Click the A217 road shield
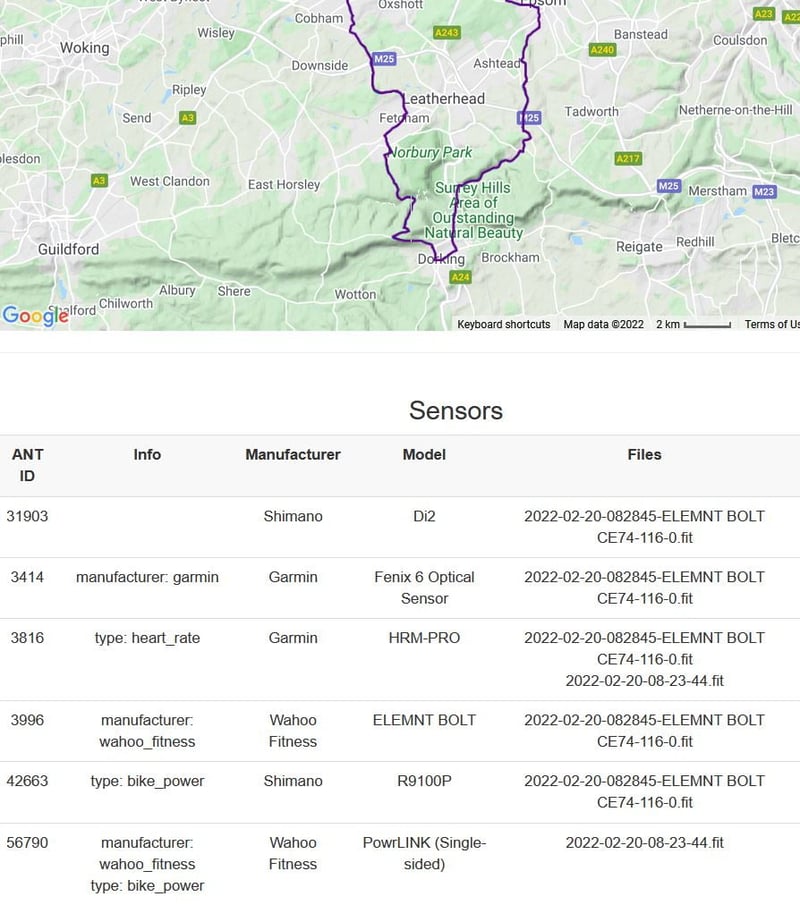 tap(628, 159)
